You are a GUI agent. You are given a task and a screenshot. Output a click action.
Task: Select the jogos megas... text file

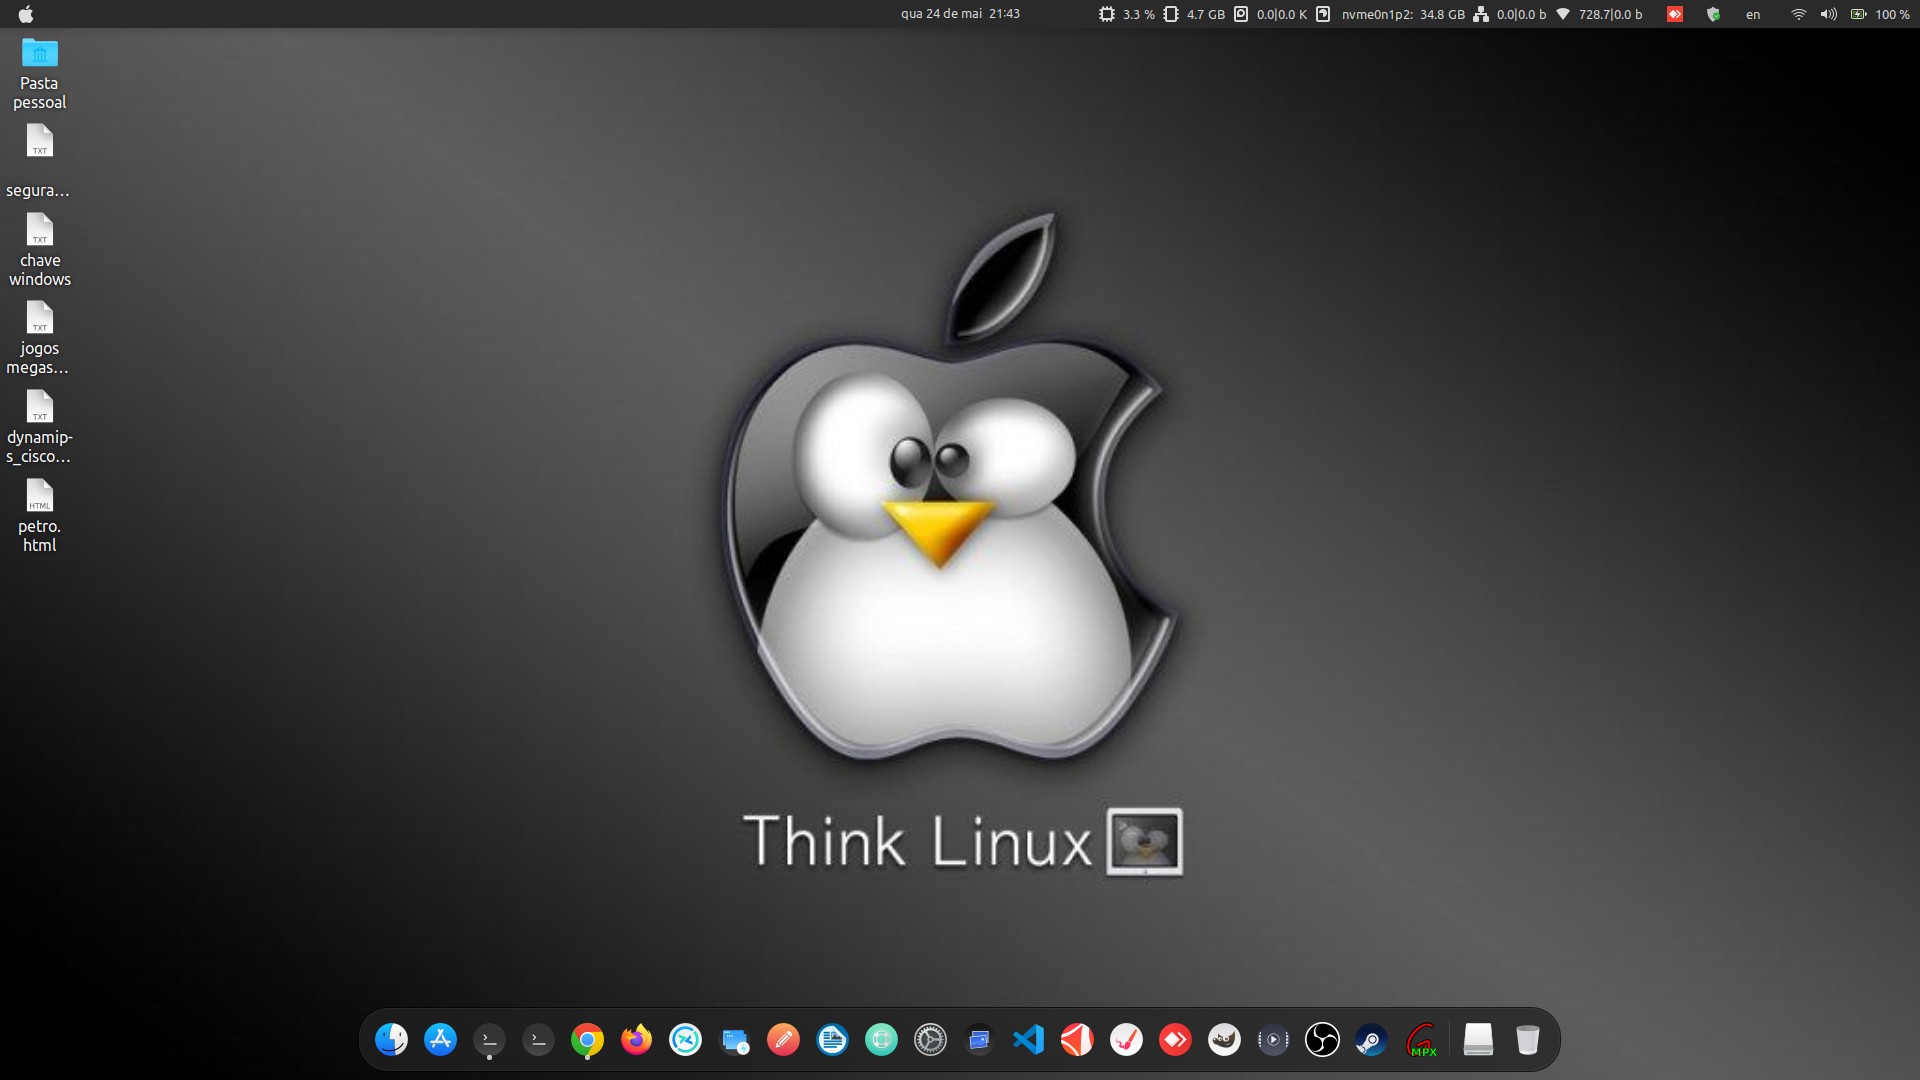40,338
